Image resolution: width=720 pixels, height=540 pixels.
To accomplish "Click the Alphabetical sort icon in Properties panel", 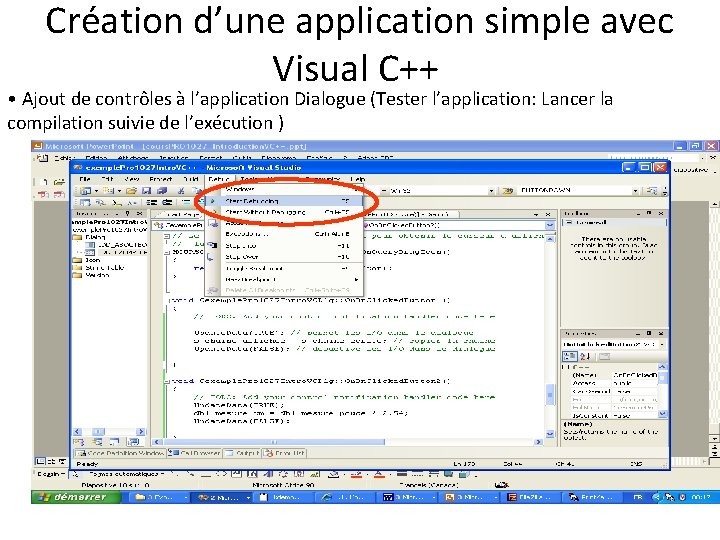I will click(x=585, y=356).
